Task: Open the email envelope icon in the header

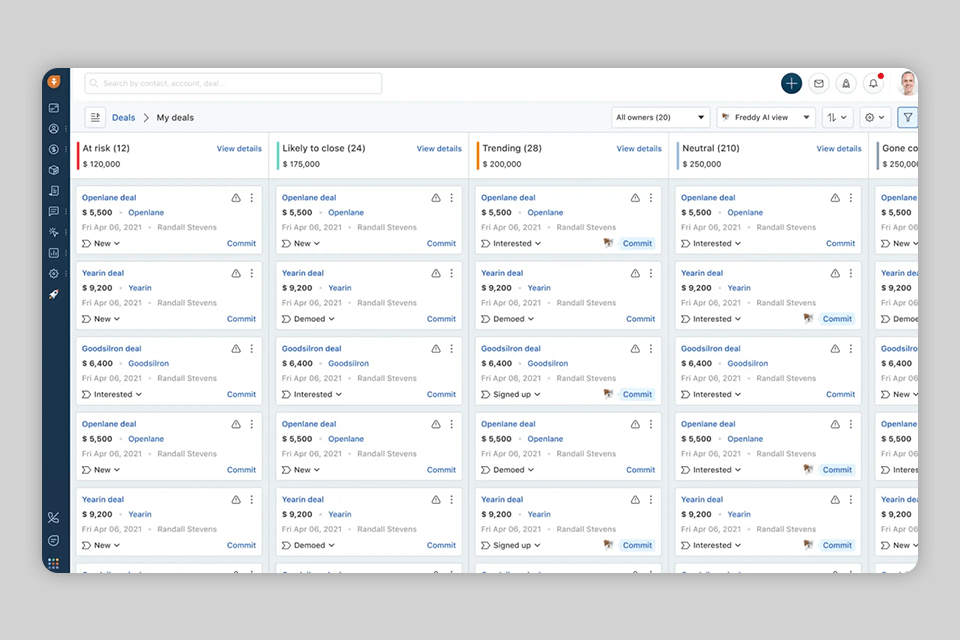Action: [x=819, y=83]
